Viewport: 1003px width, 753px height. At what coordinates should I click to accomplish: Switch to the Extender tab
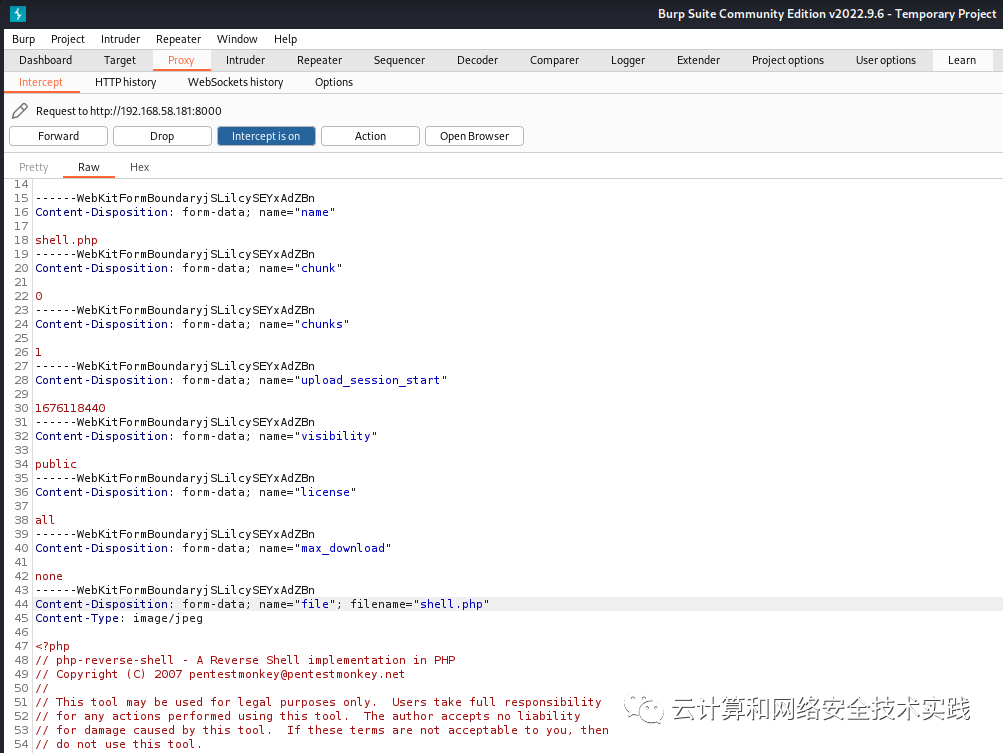coord(699,60)
